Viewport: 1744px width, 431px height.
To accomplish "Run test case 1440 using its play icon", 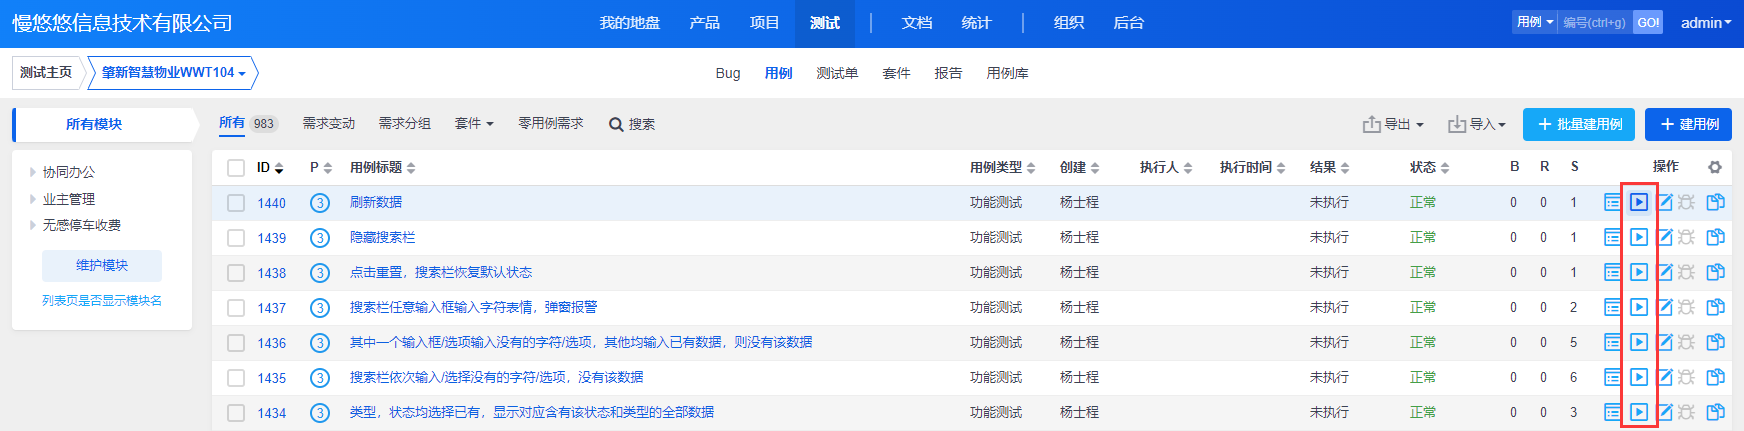I will [x=1638, y=202].
